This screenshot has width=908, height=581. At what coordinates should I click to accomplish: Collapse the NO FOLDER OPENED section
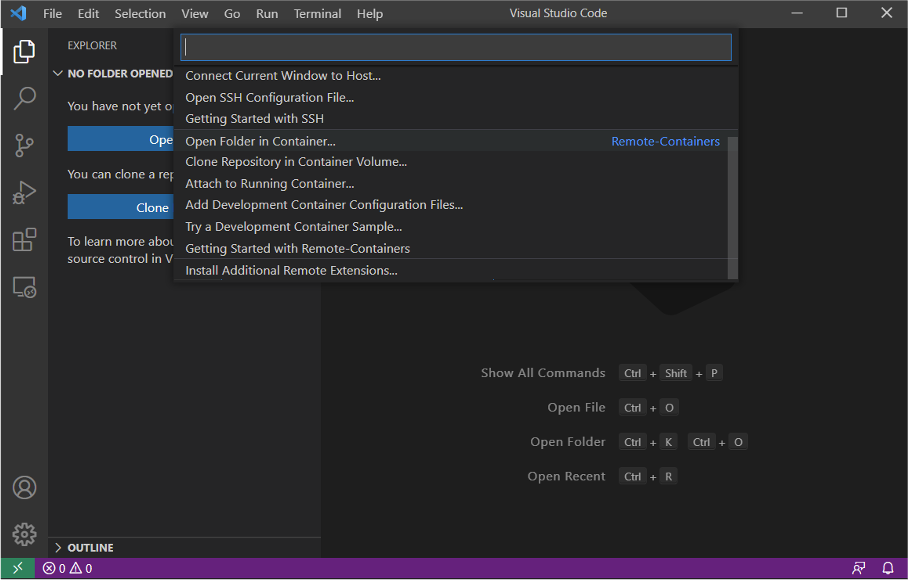coord(113,74)
